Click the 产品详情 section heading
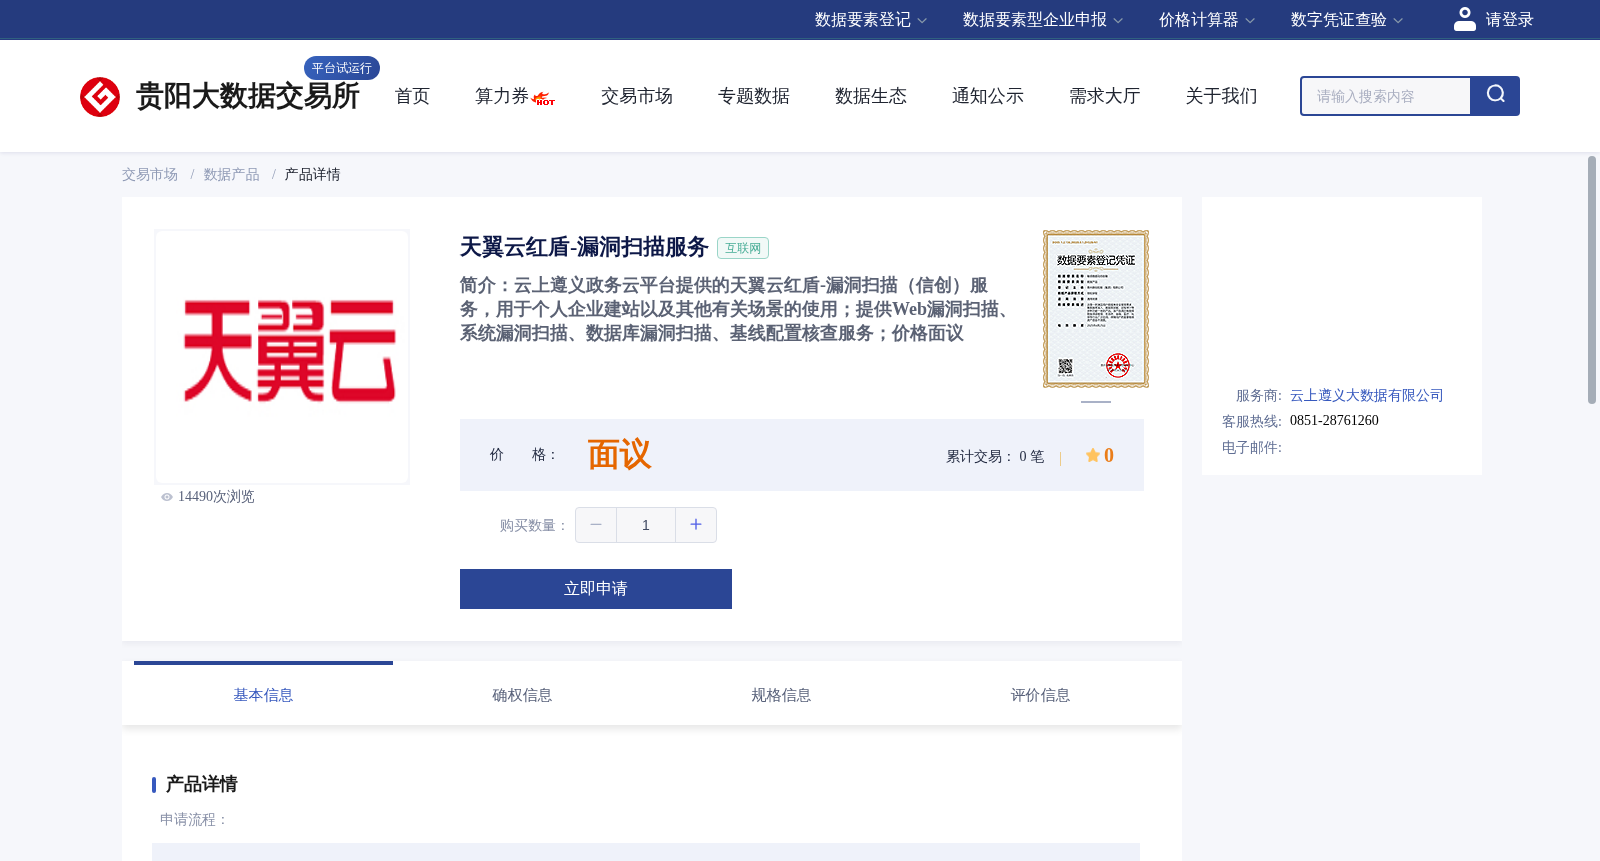 pos(201,784)
